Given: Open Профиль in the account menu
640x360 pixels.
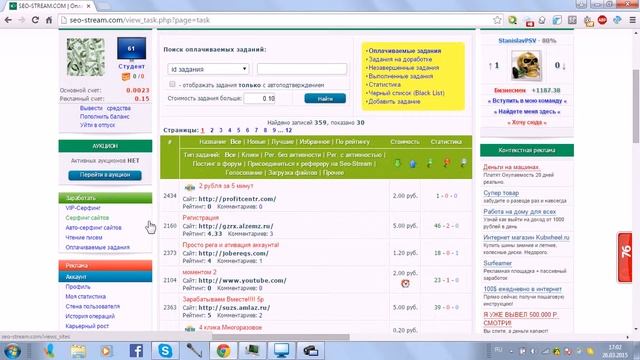Looking at the screenshot, I should point(78,287).
